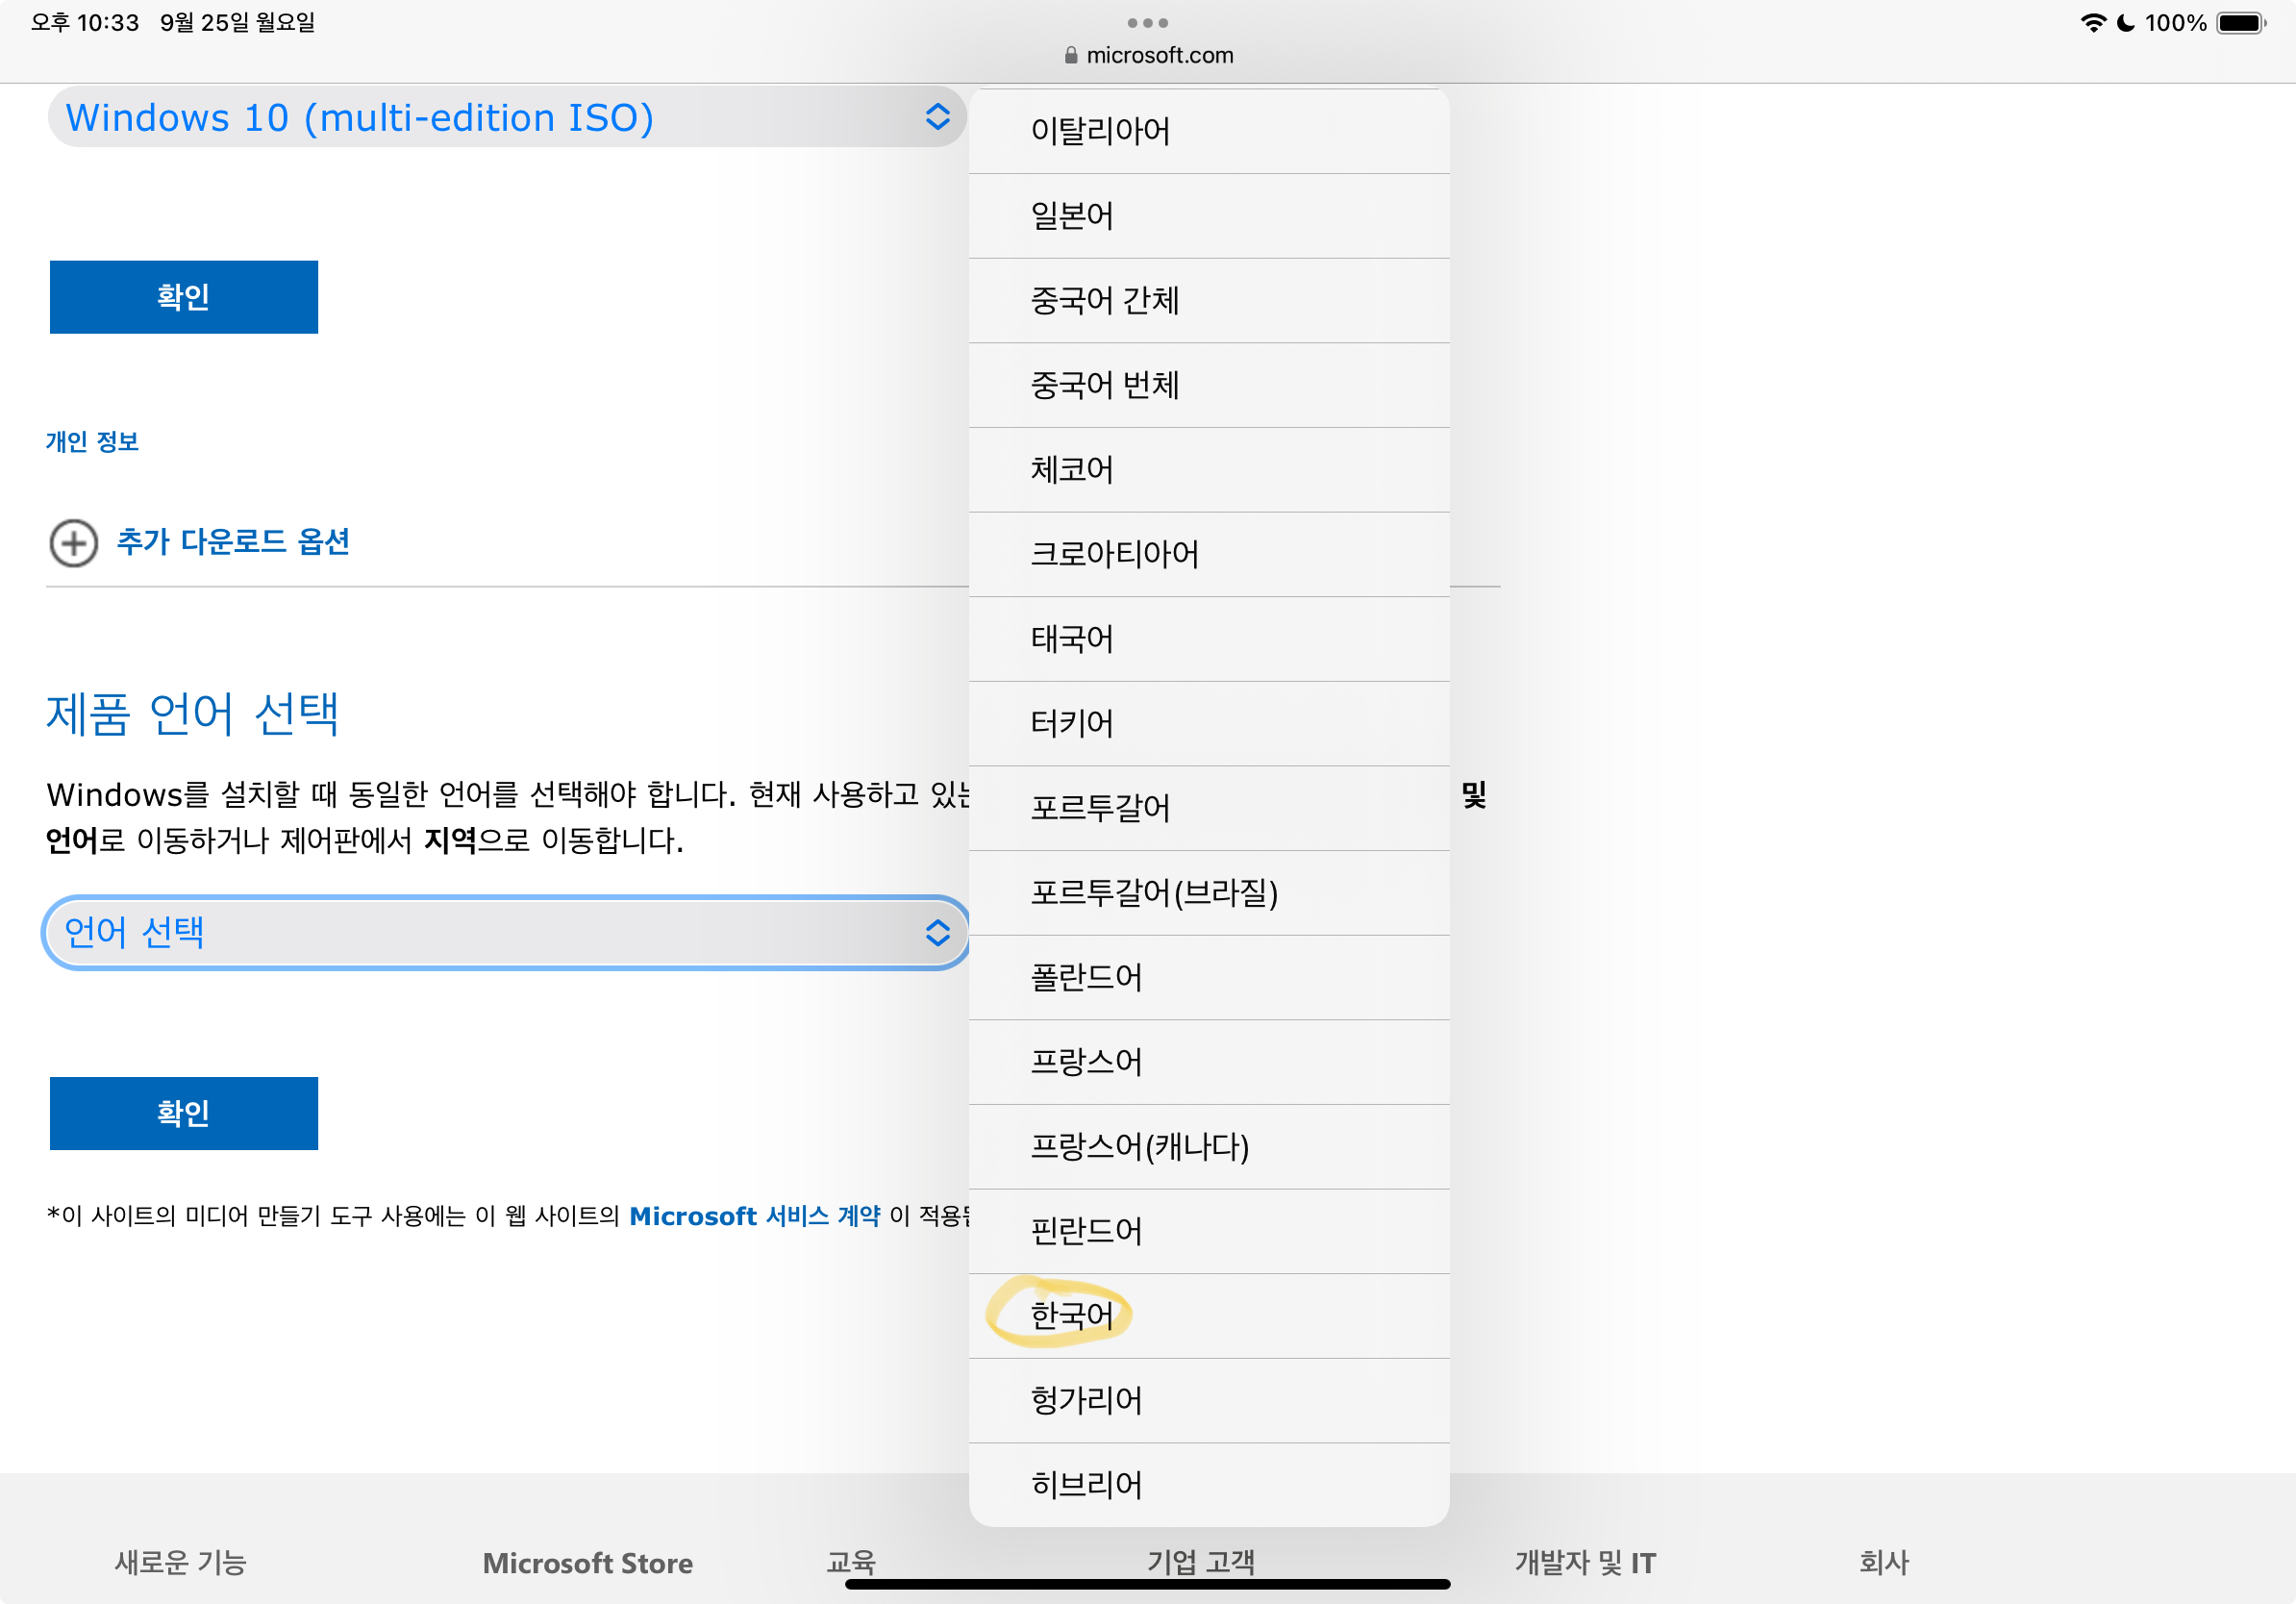This screenshot has height=1604, width=2296.
Task: Tap the Wi-Fi status icon
Action: [2092, 22]
